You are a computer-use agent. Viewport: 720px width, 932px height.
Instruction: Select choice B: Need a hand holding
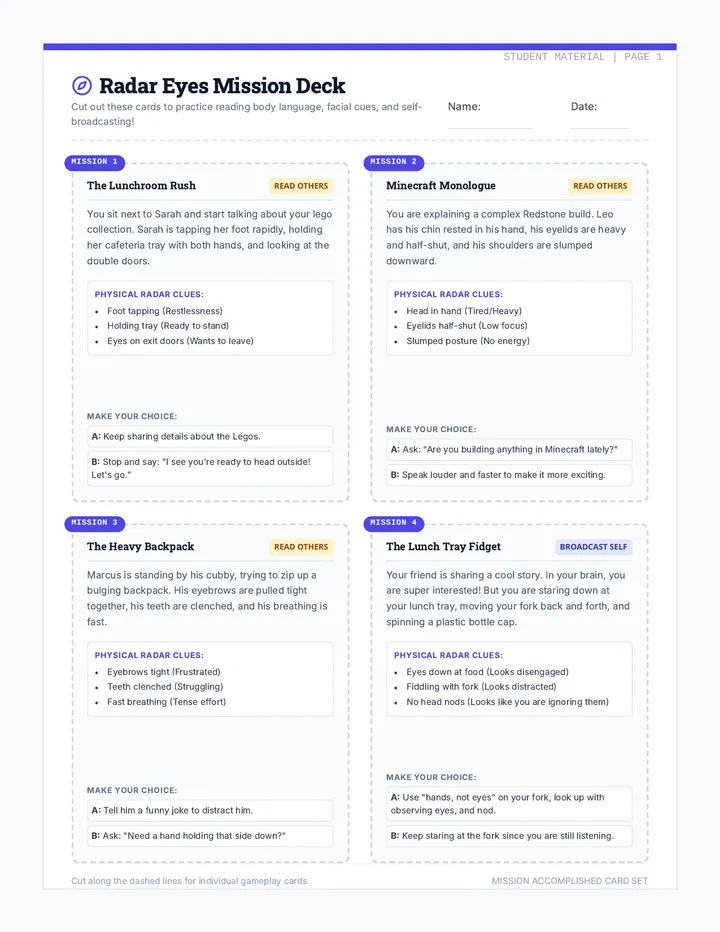[x=210, y=836]
